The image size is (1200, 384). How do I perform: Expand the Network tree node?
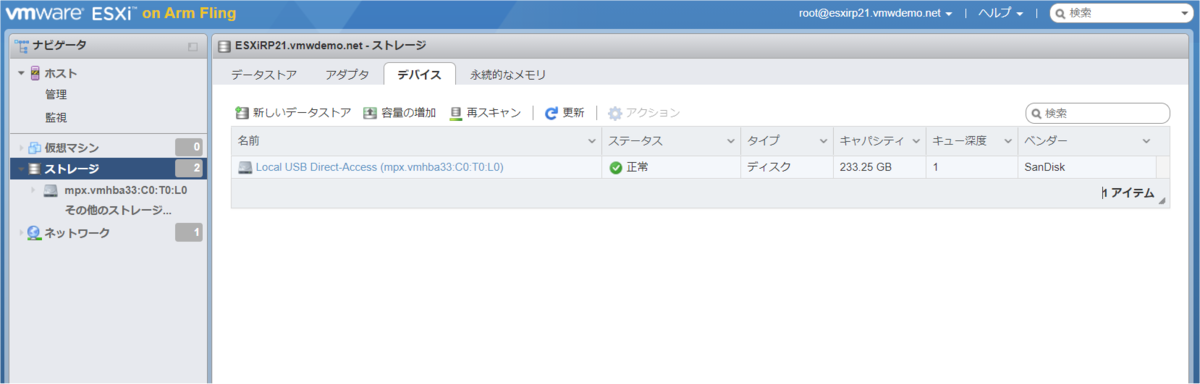click(20, 233)
